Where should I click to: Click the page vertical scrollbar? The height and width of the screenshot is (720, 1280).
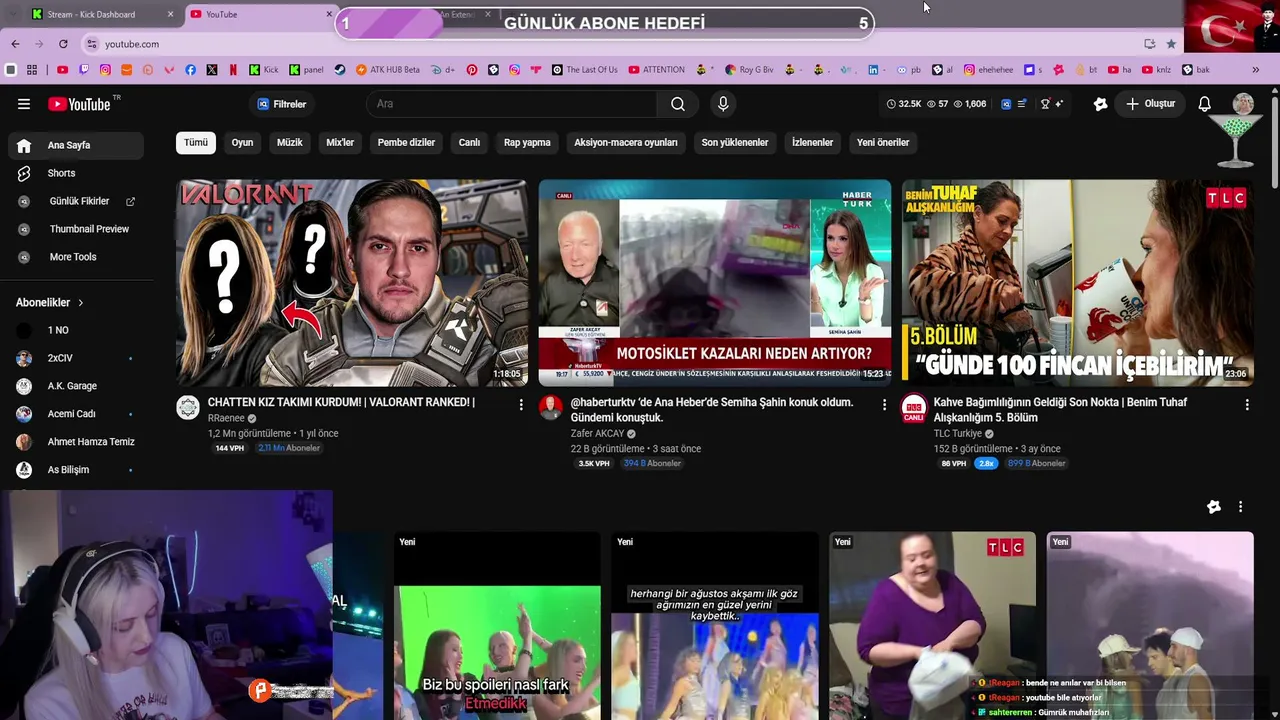point(1274,140)
